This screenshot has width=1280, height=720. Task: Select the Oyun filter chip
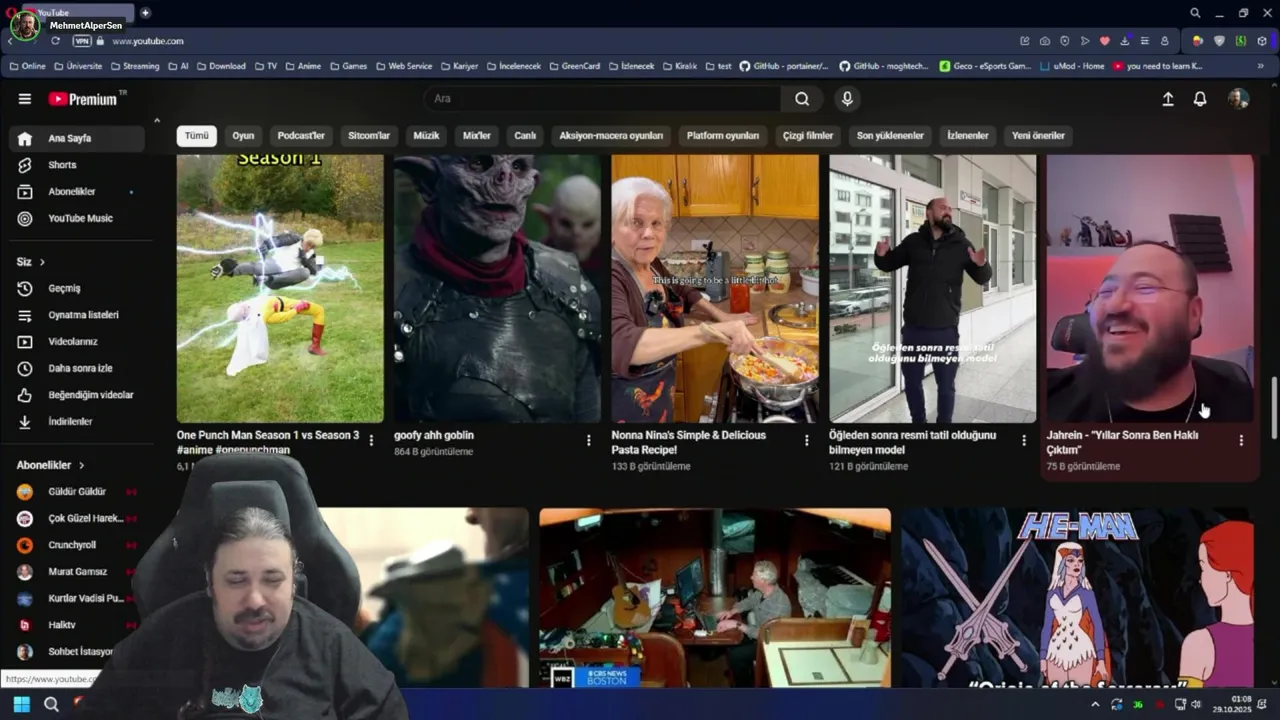pos(243,136)
